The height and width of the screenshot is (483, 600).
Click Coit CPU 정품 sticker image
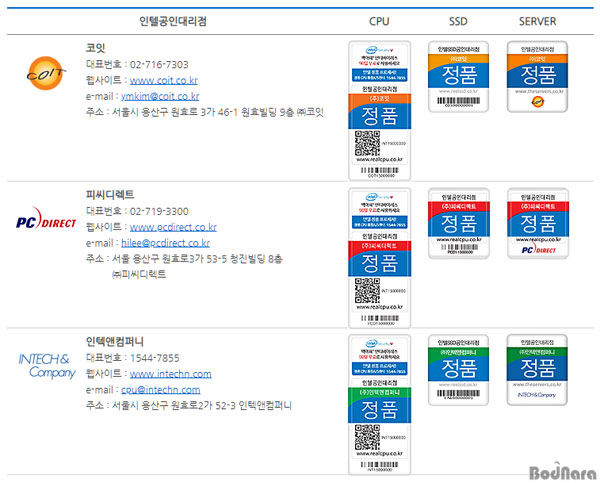379,111
